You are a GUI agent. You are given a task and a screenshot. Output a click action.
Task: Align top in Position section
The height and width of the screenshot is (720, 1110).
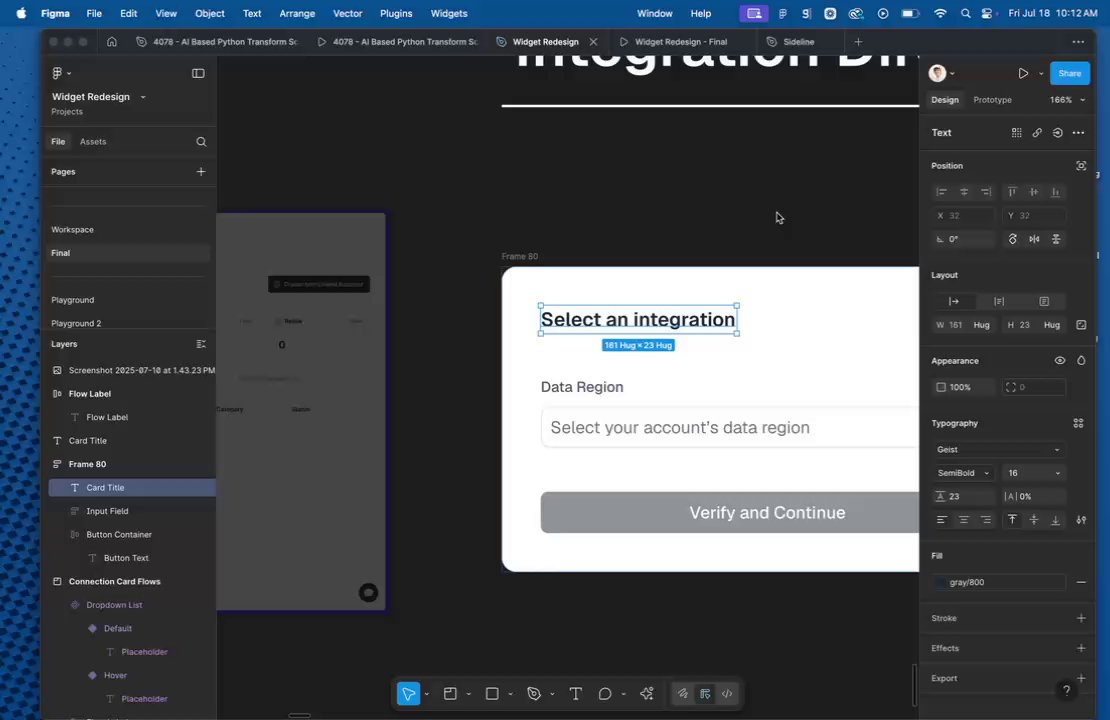click(1012, 192)
